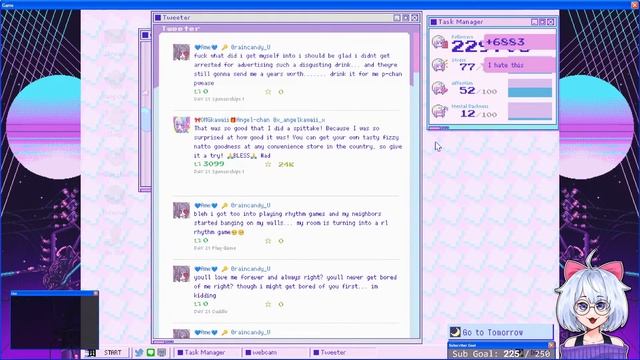Maximize the Task Manager window
640x360 pixels.
[542, 22]
